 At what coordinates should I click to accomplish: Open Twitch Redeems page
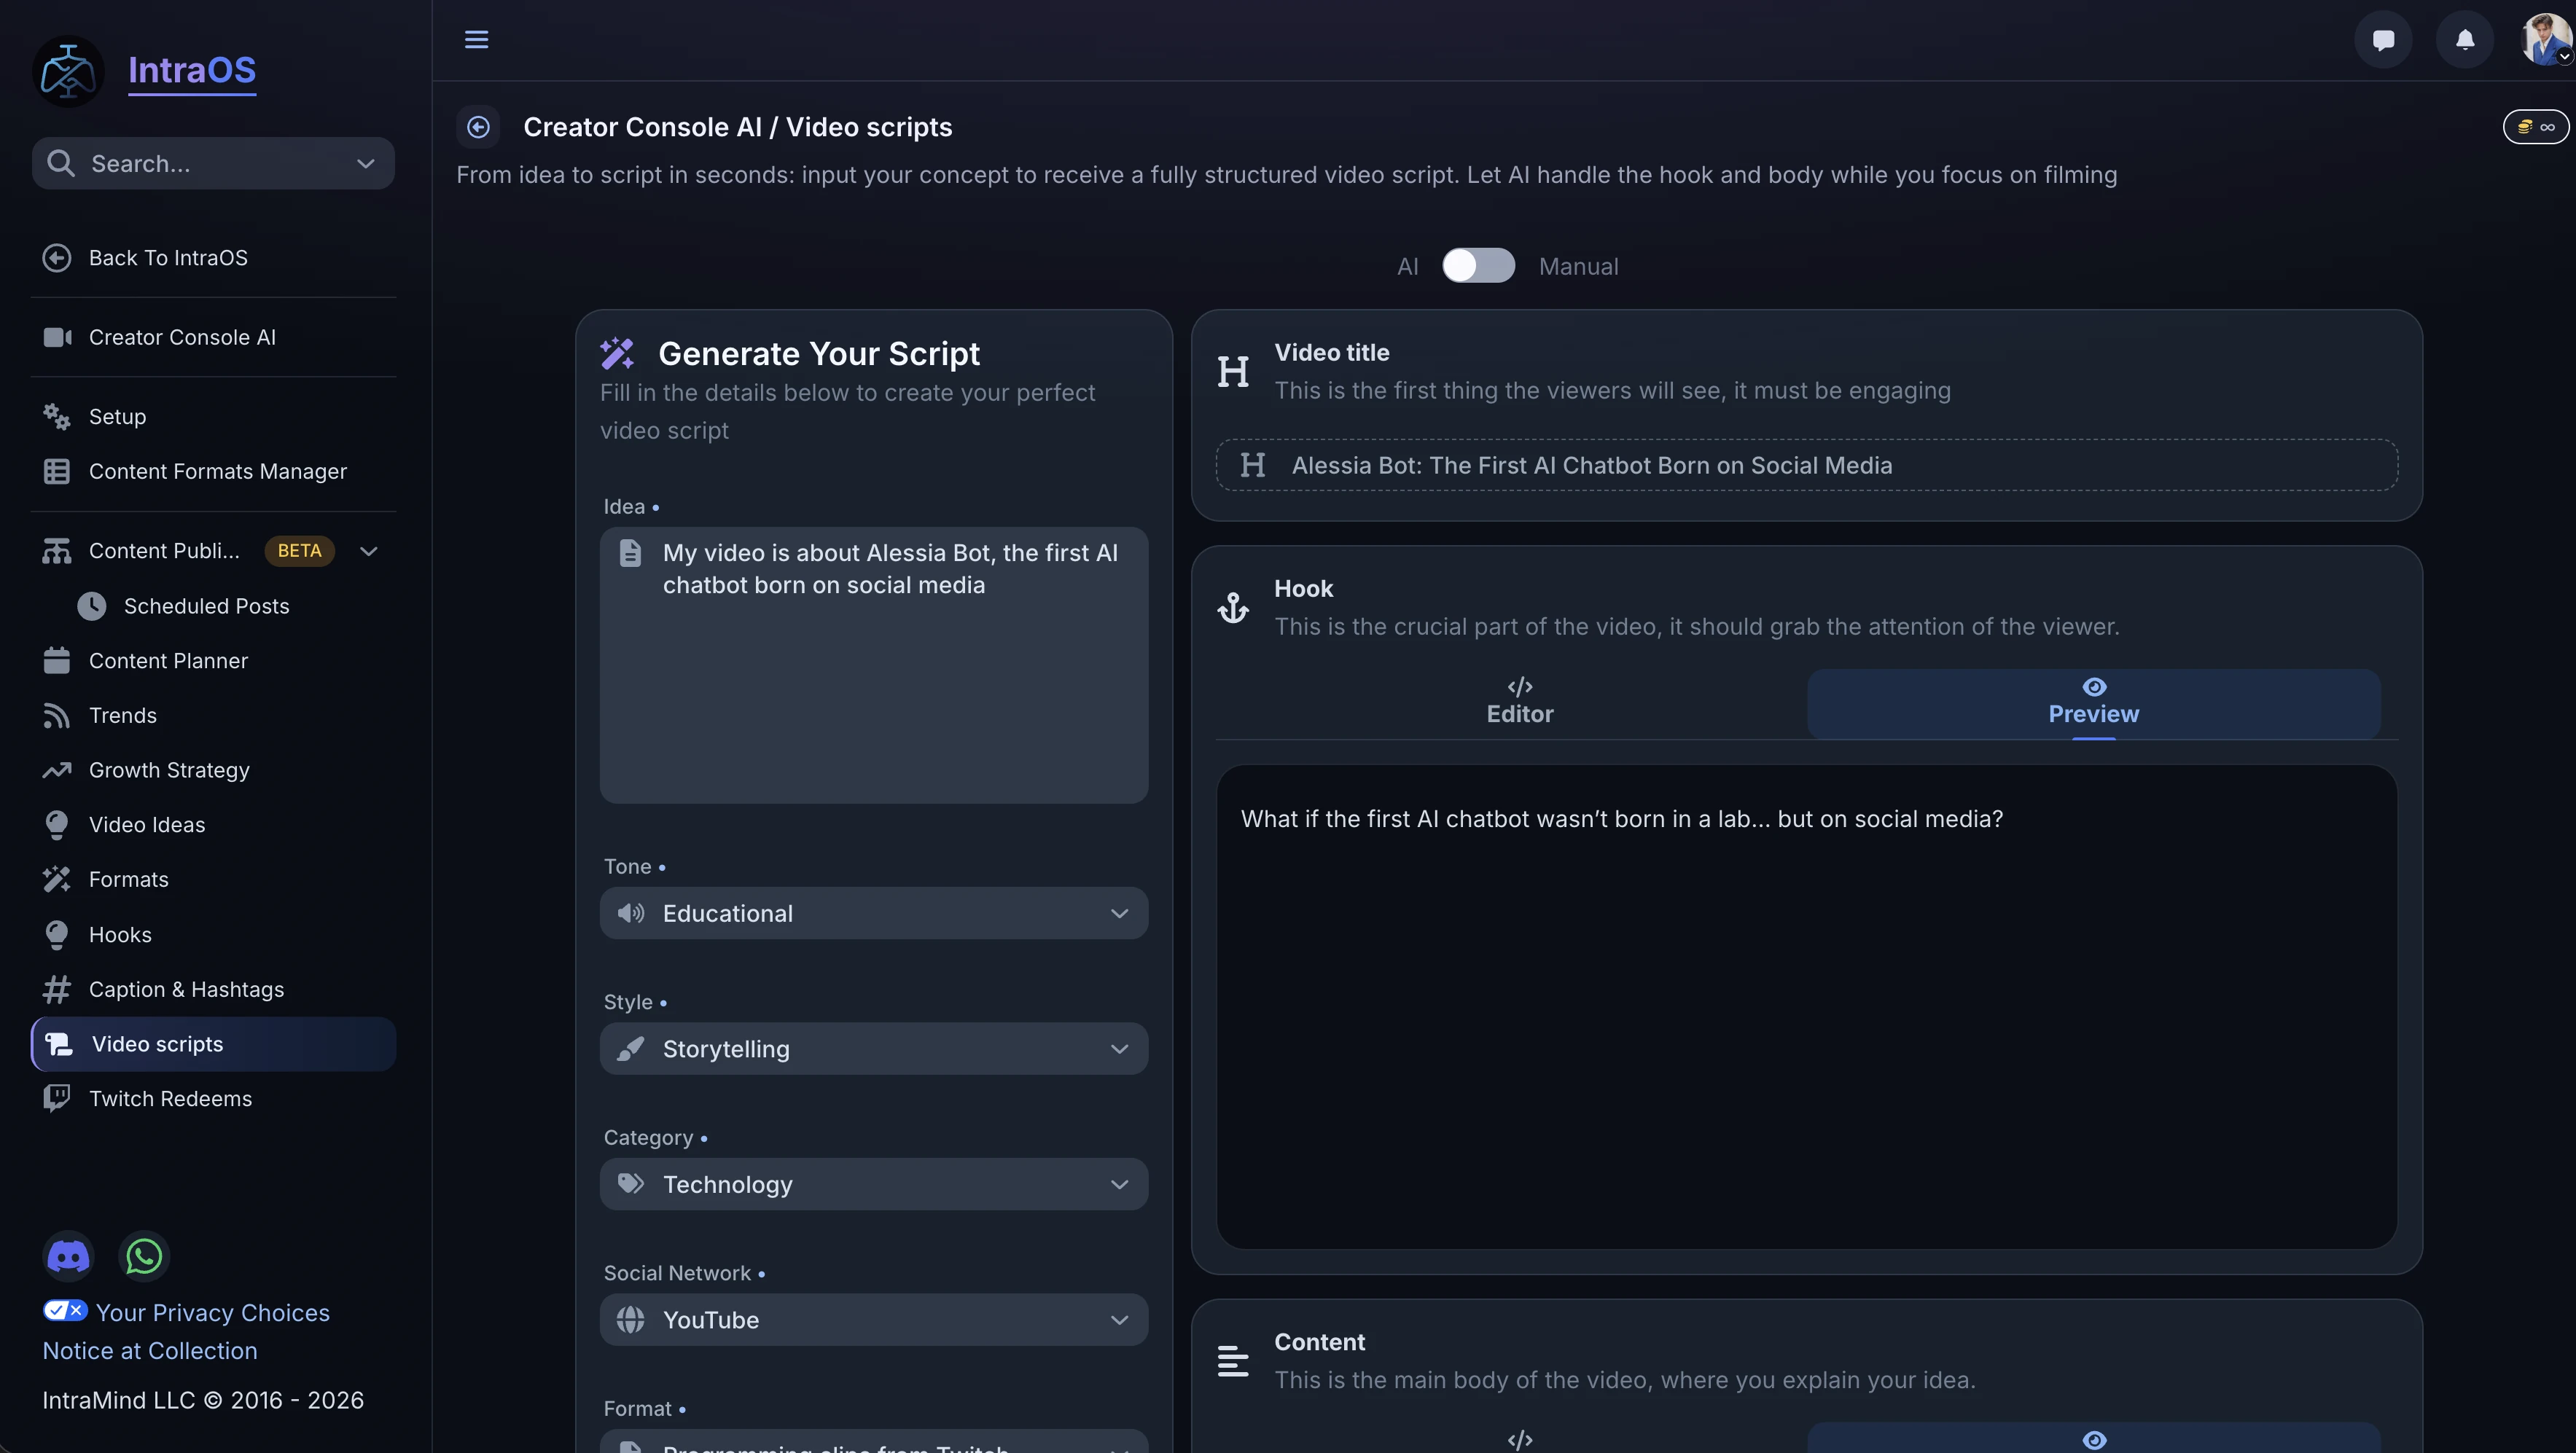pyautogui.click(x=214, y=1098)
